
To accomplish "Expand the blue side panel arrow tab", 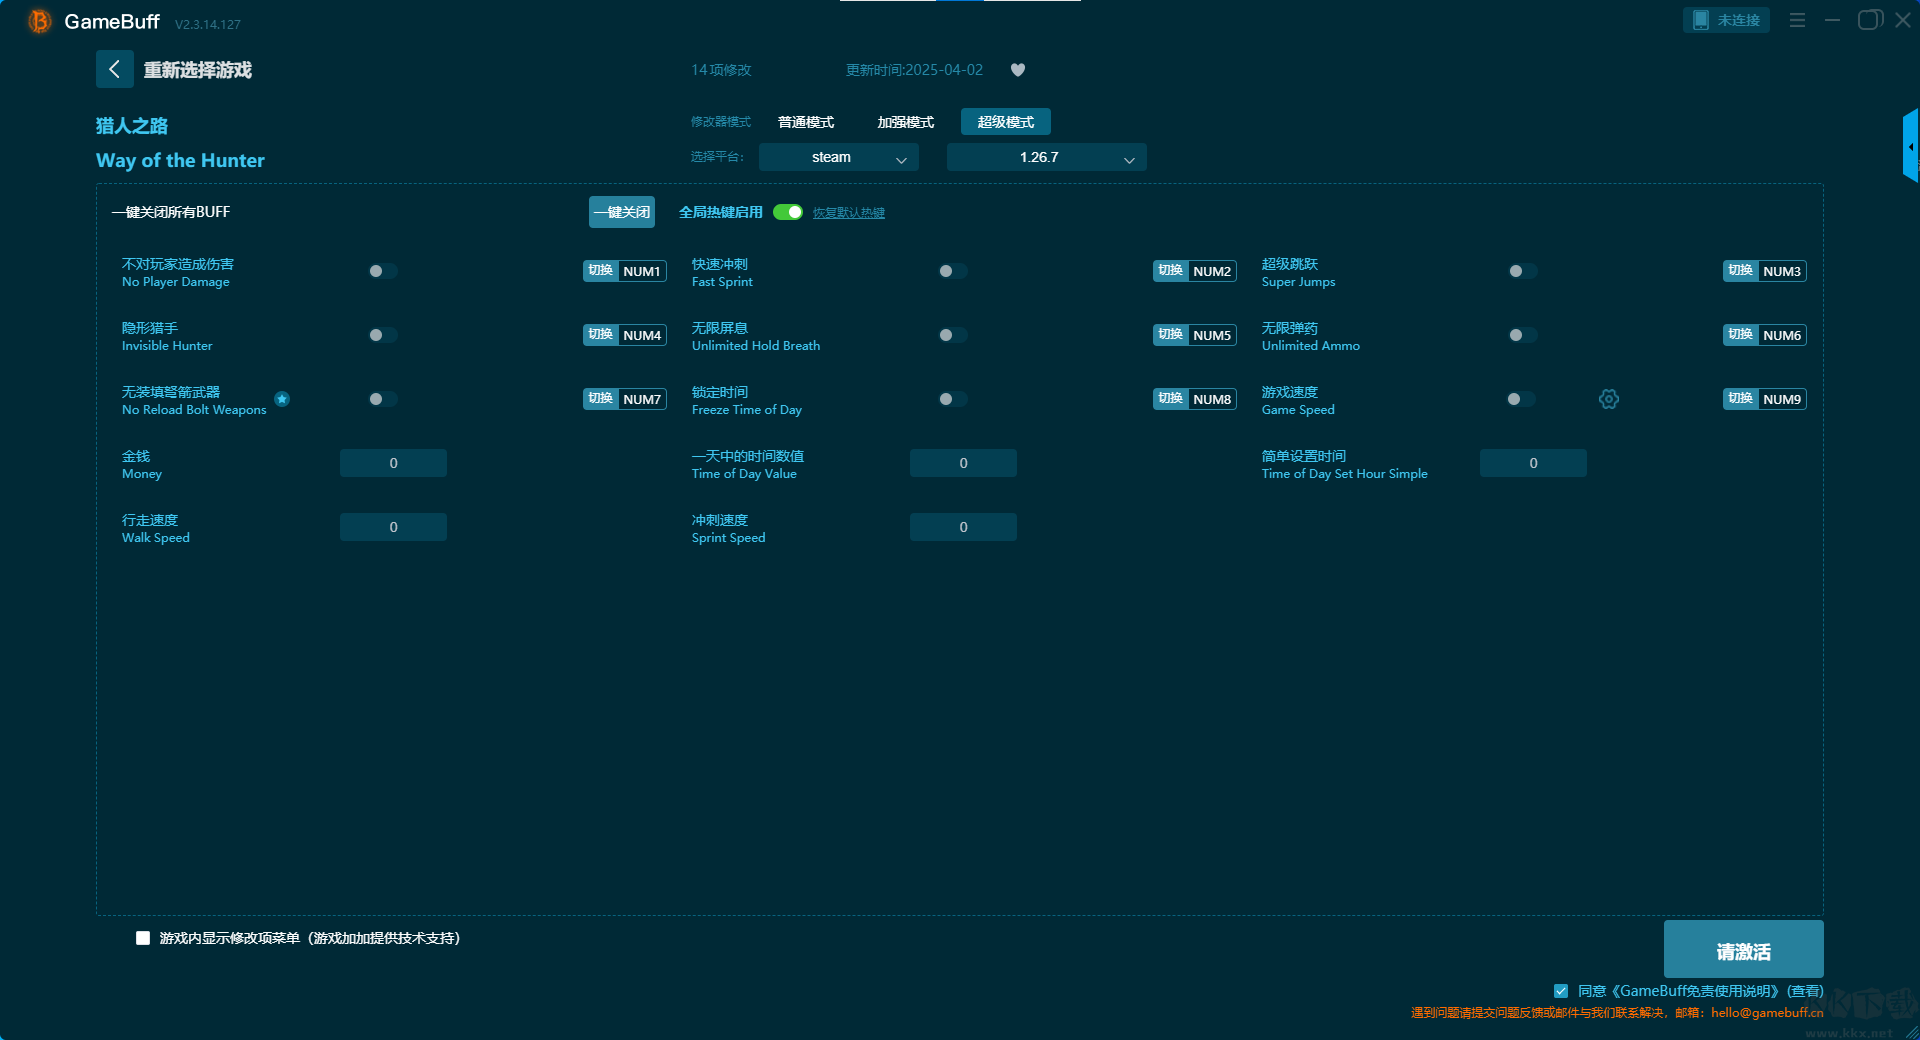I will click(1910, 147).
